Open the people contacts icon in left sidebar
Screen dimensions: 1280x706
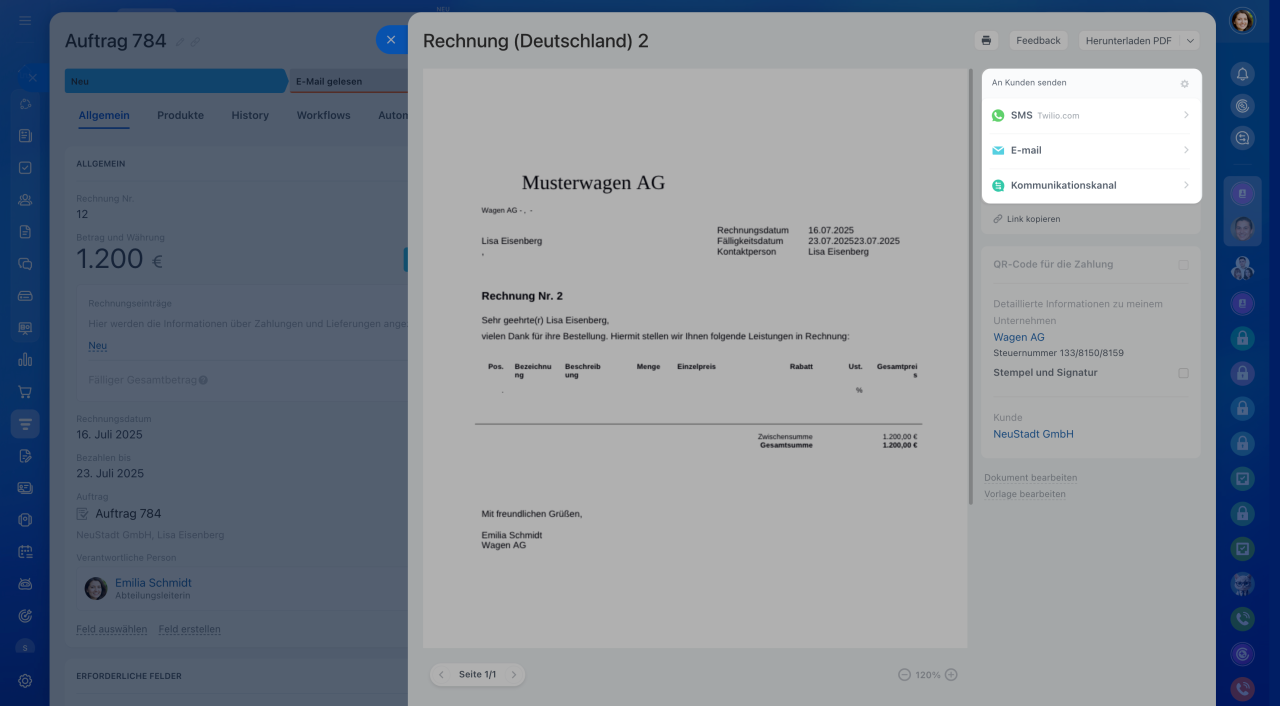click(x=25, y=200)
